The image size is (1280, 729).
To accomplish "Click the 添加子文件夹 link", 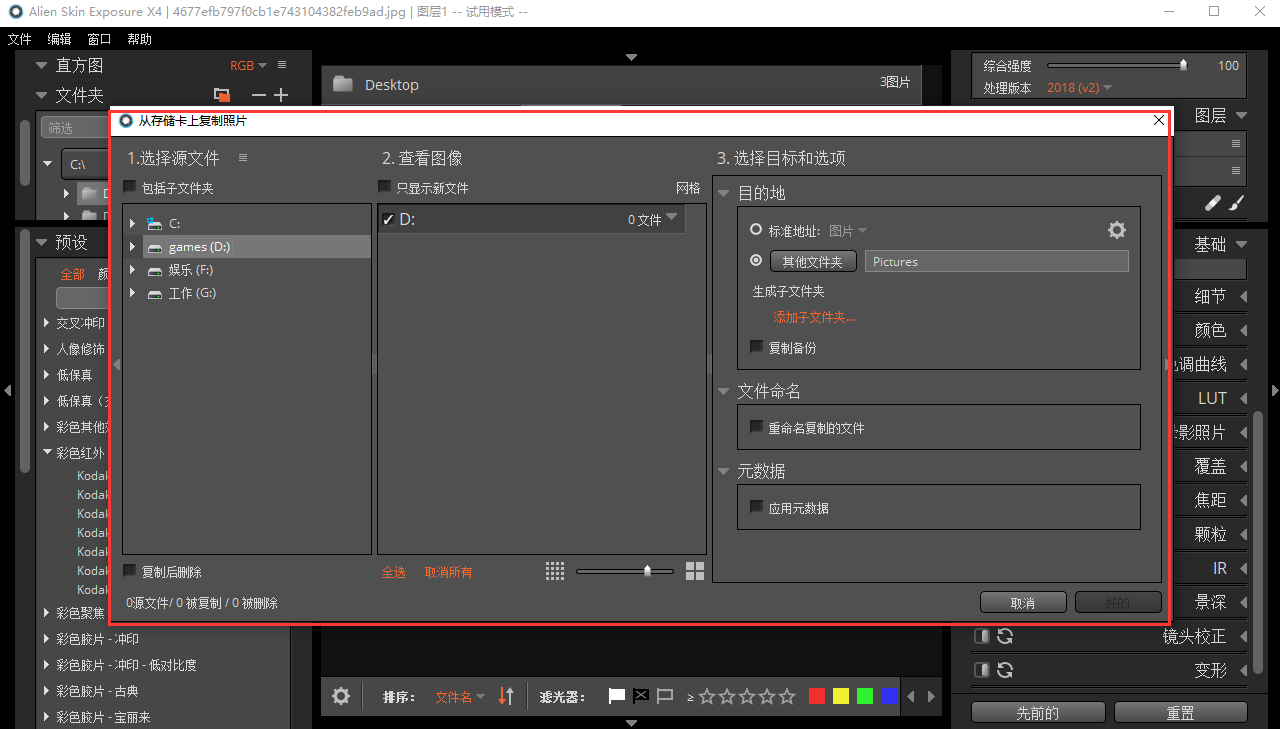I will [x=814, y=317].
